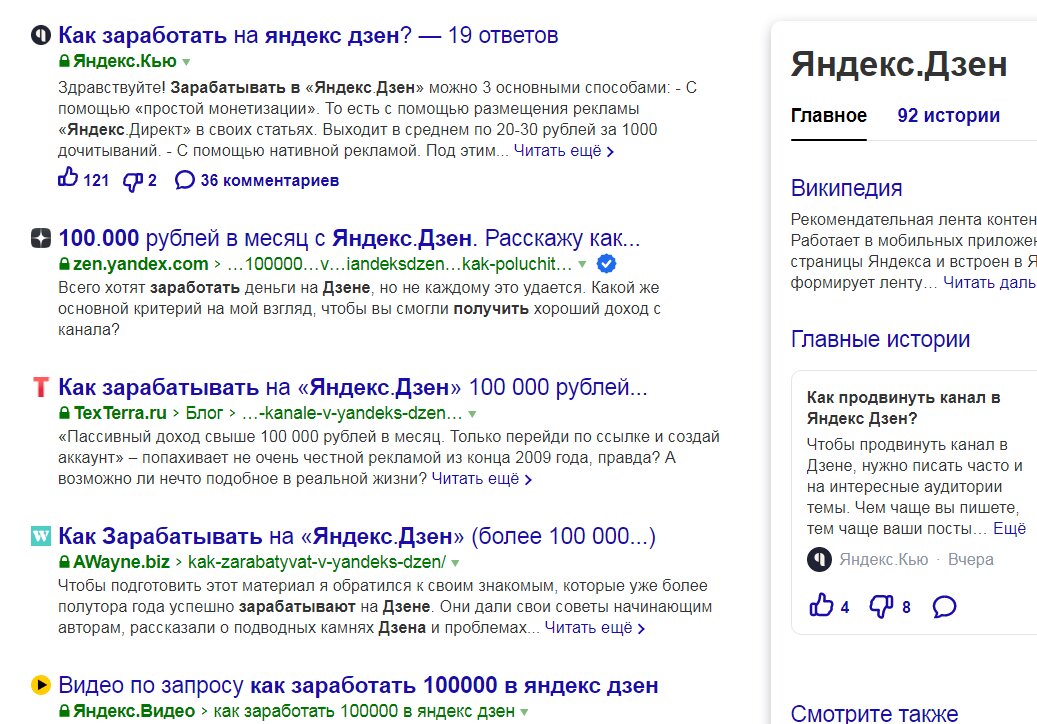Click the Блог breadcrumb in the TexTerra URL
This screenshot has width=1037, height=724.
(204, 413)
